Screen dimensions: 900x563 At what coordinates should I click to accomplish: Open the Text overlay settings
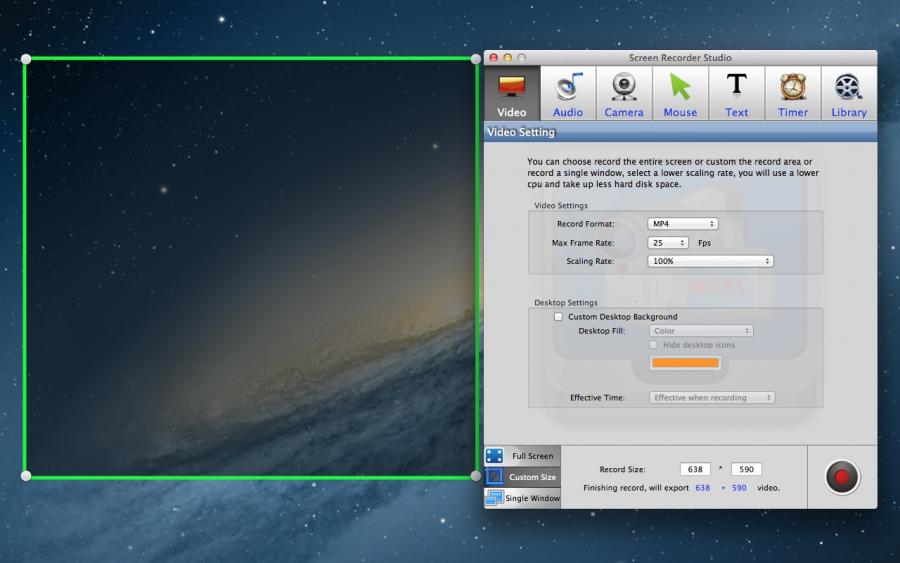click(736, 94)
